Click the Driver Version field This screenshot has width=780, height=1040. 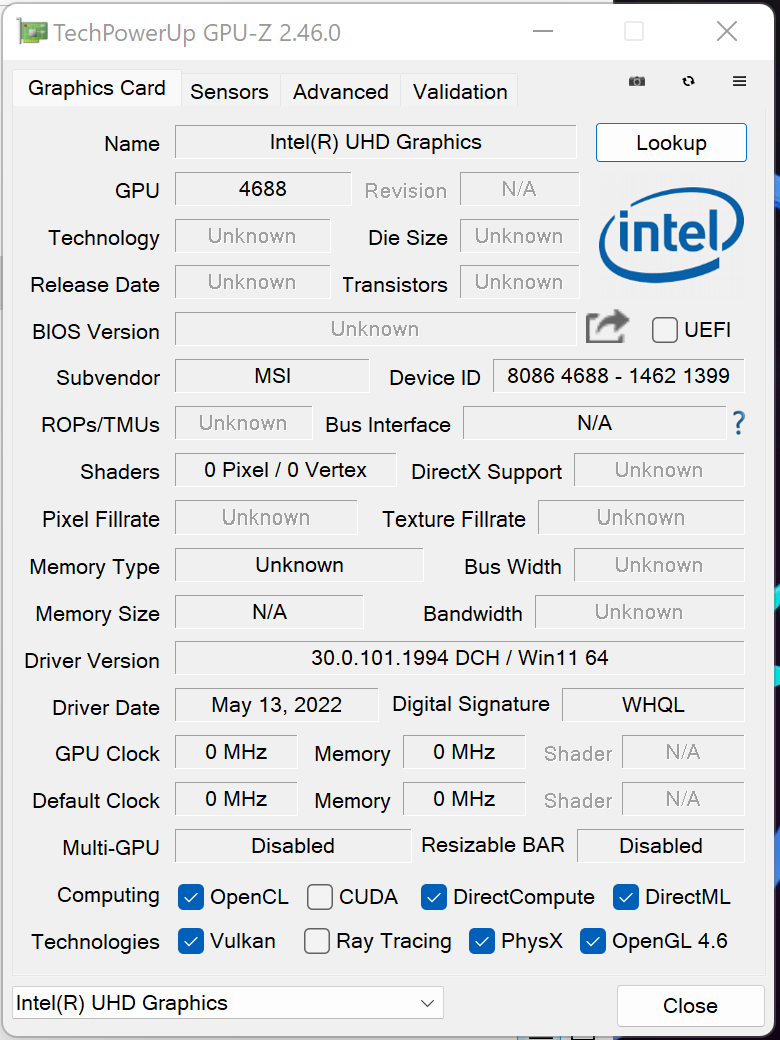click(460, 658)
